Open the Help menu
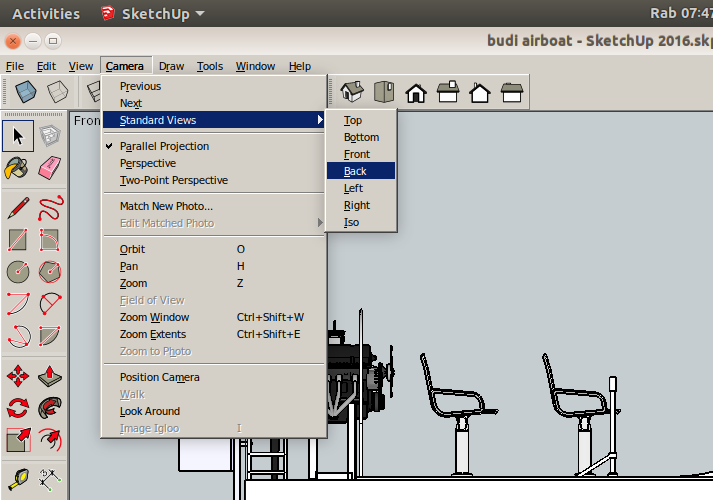The image size is (713, 500). tap(300, 66)
